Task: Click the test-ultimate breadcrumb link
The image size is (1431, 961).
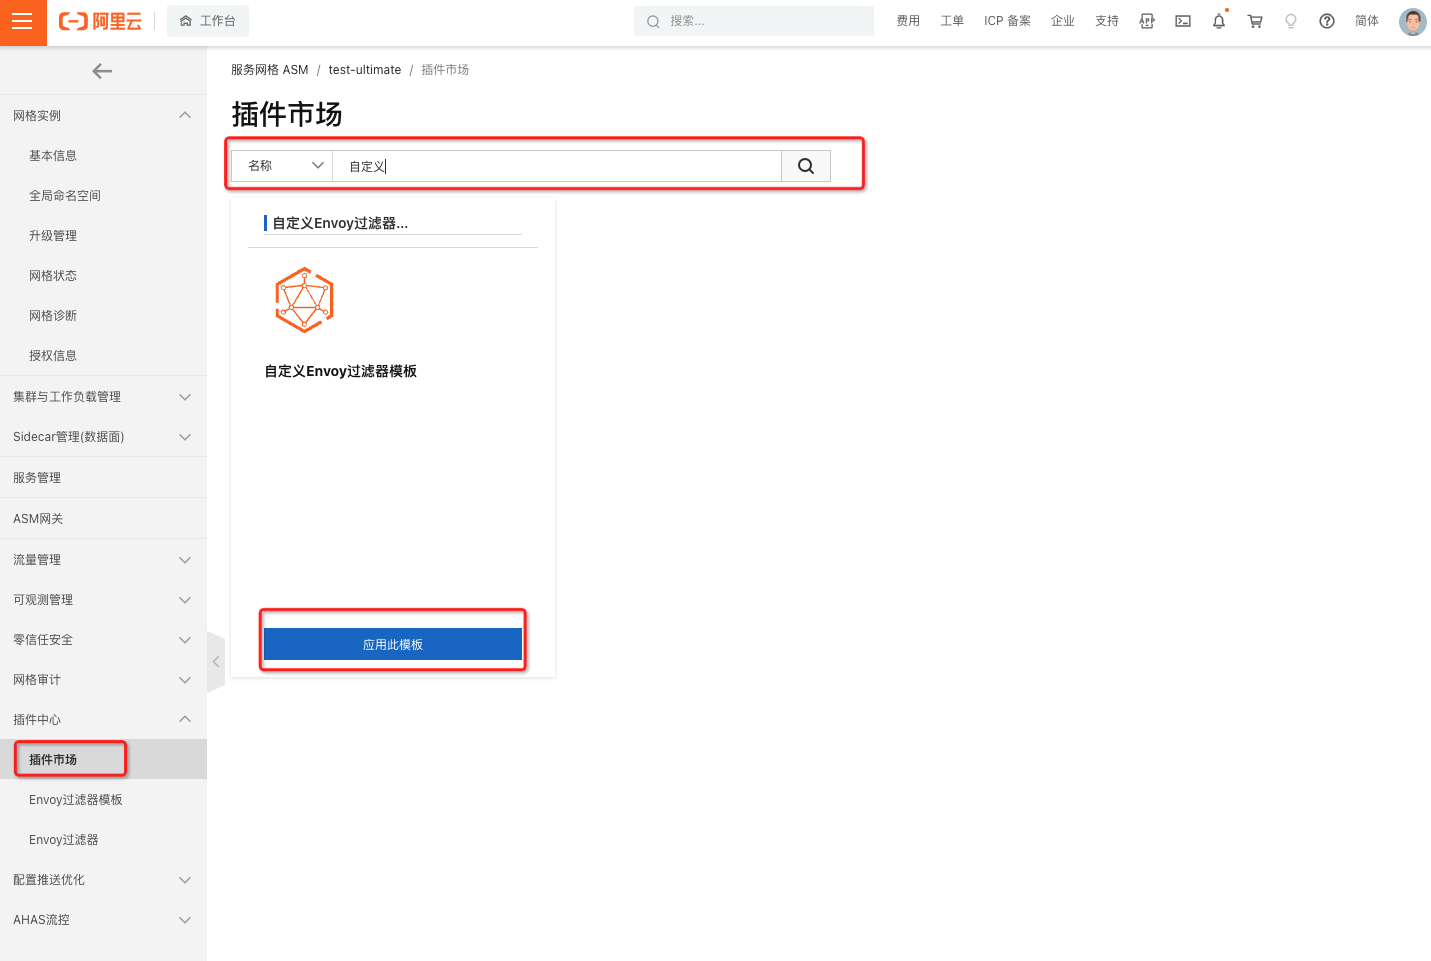Action: (x=365, y=70)
